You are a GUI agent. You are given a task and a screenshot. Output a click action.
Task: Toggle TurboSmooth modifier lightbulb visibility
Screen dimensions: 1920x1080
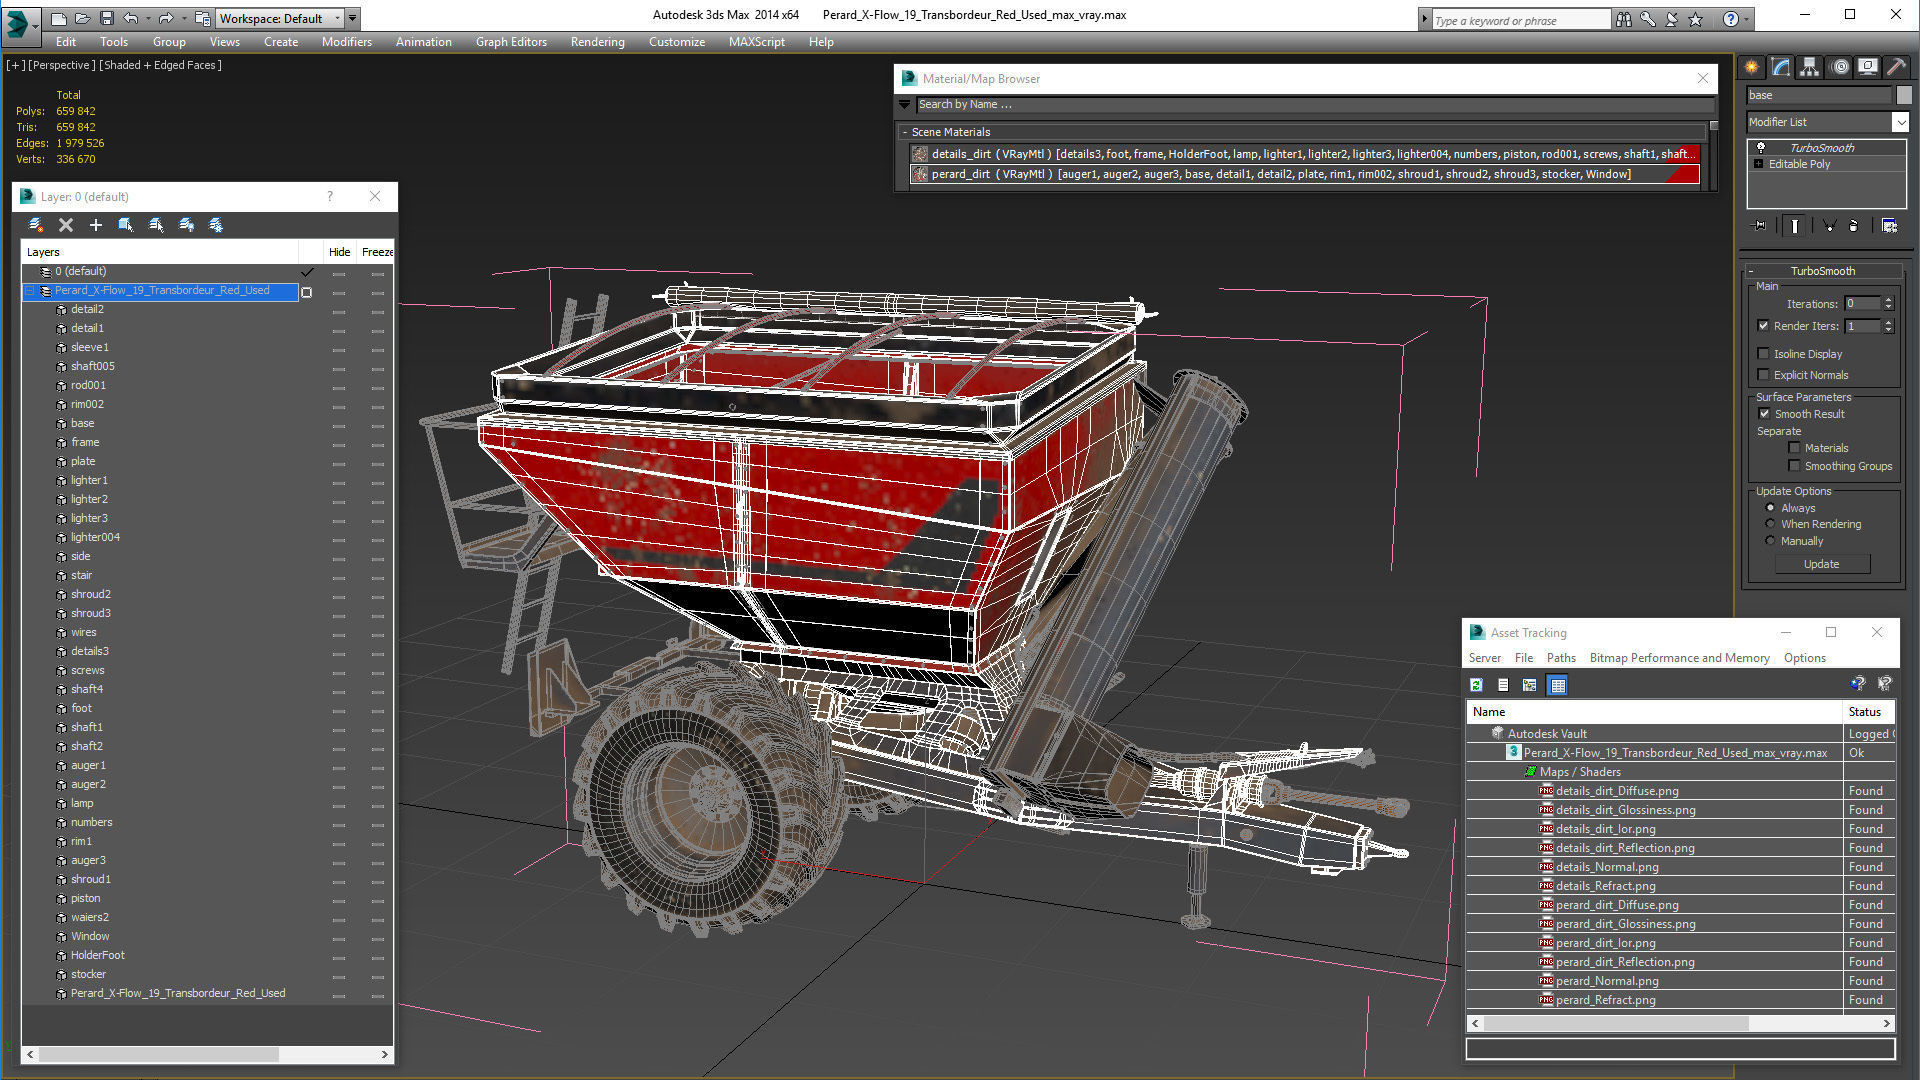[1760, 148]
